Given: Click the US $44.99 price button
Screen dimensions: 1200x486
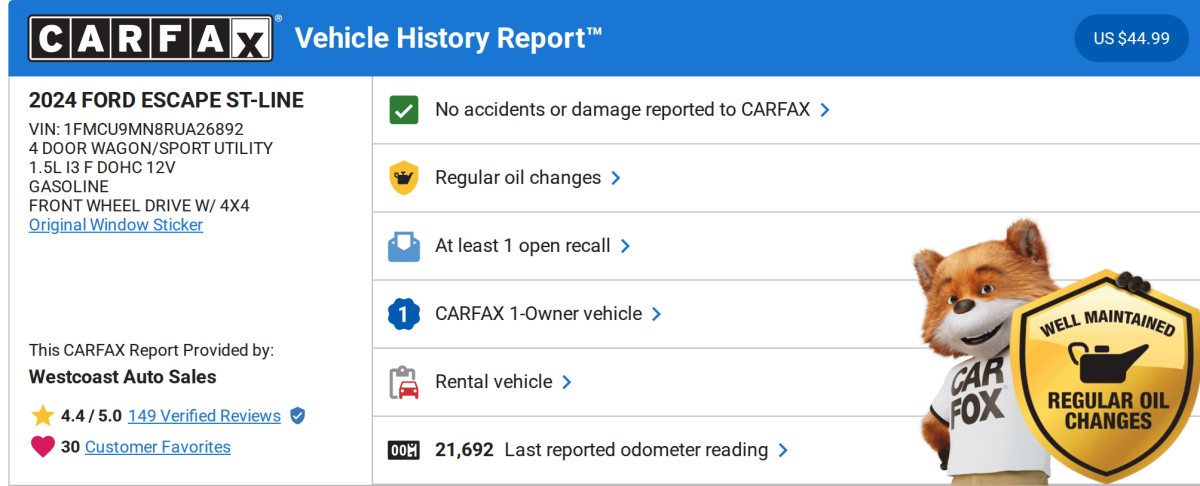Looking at the screenshot, I should click(x=1131, y=39).
